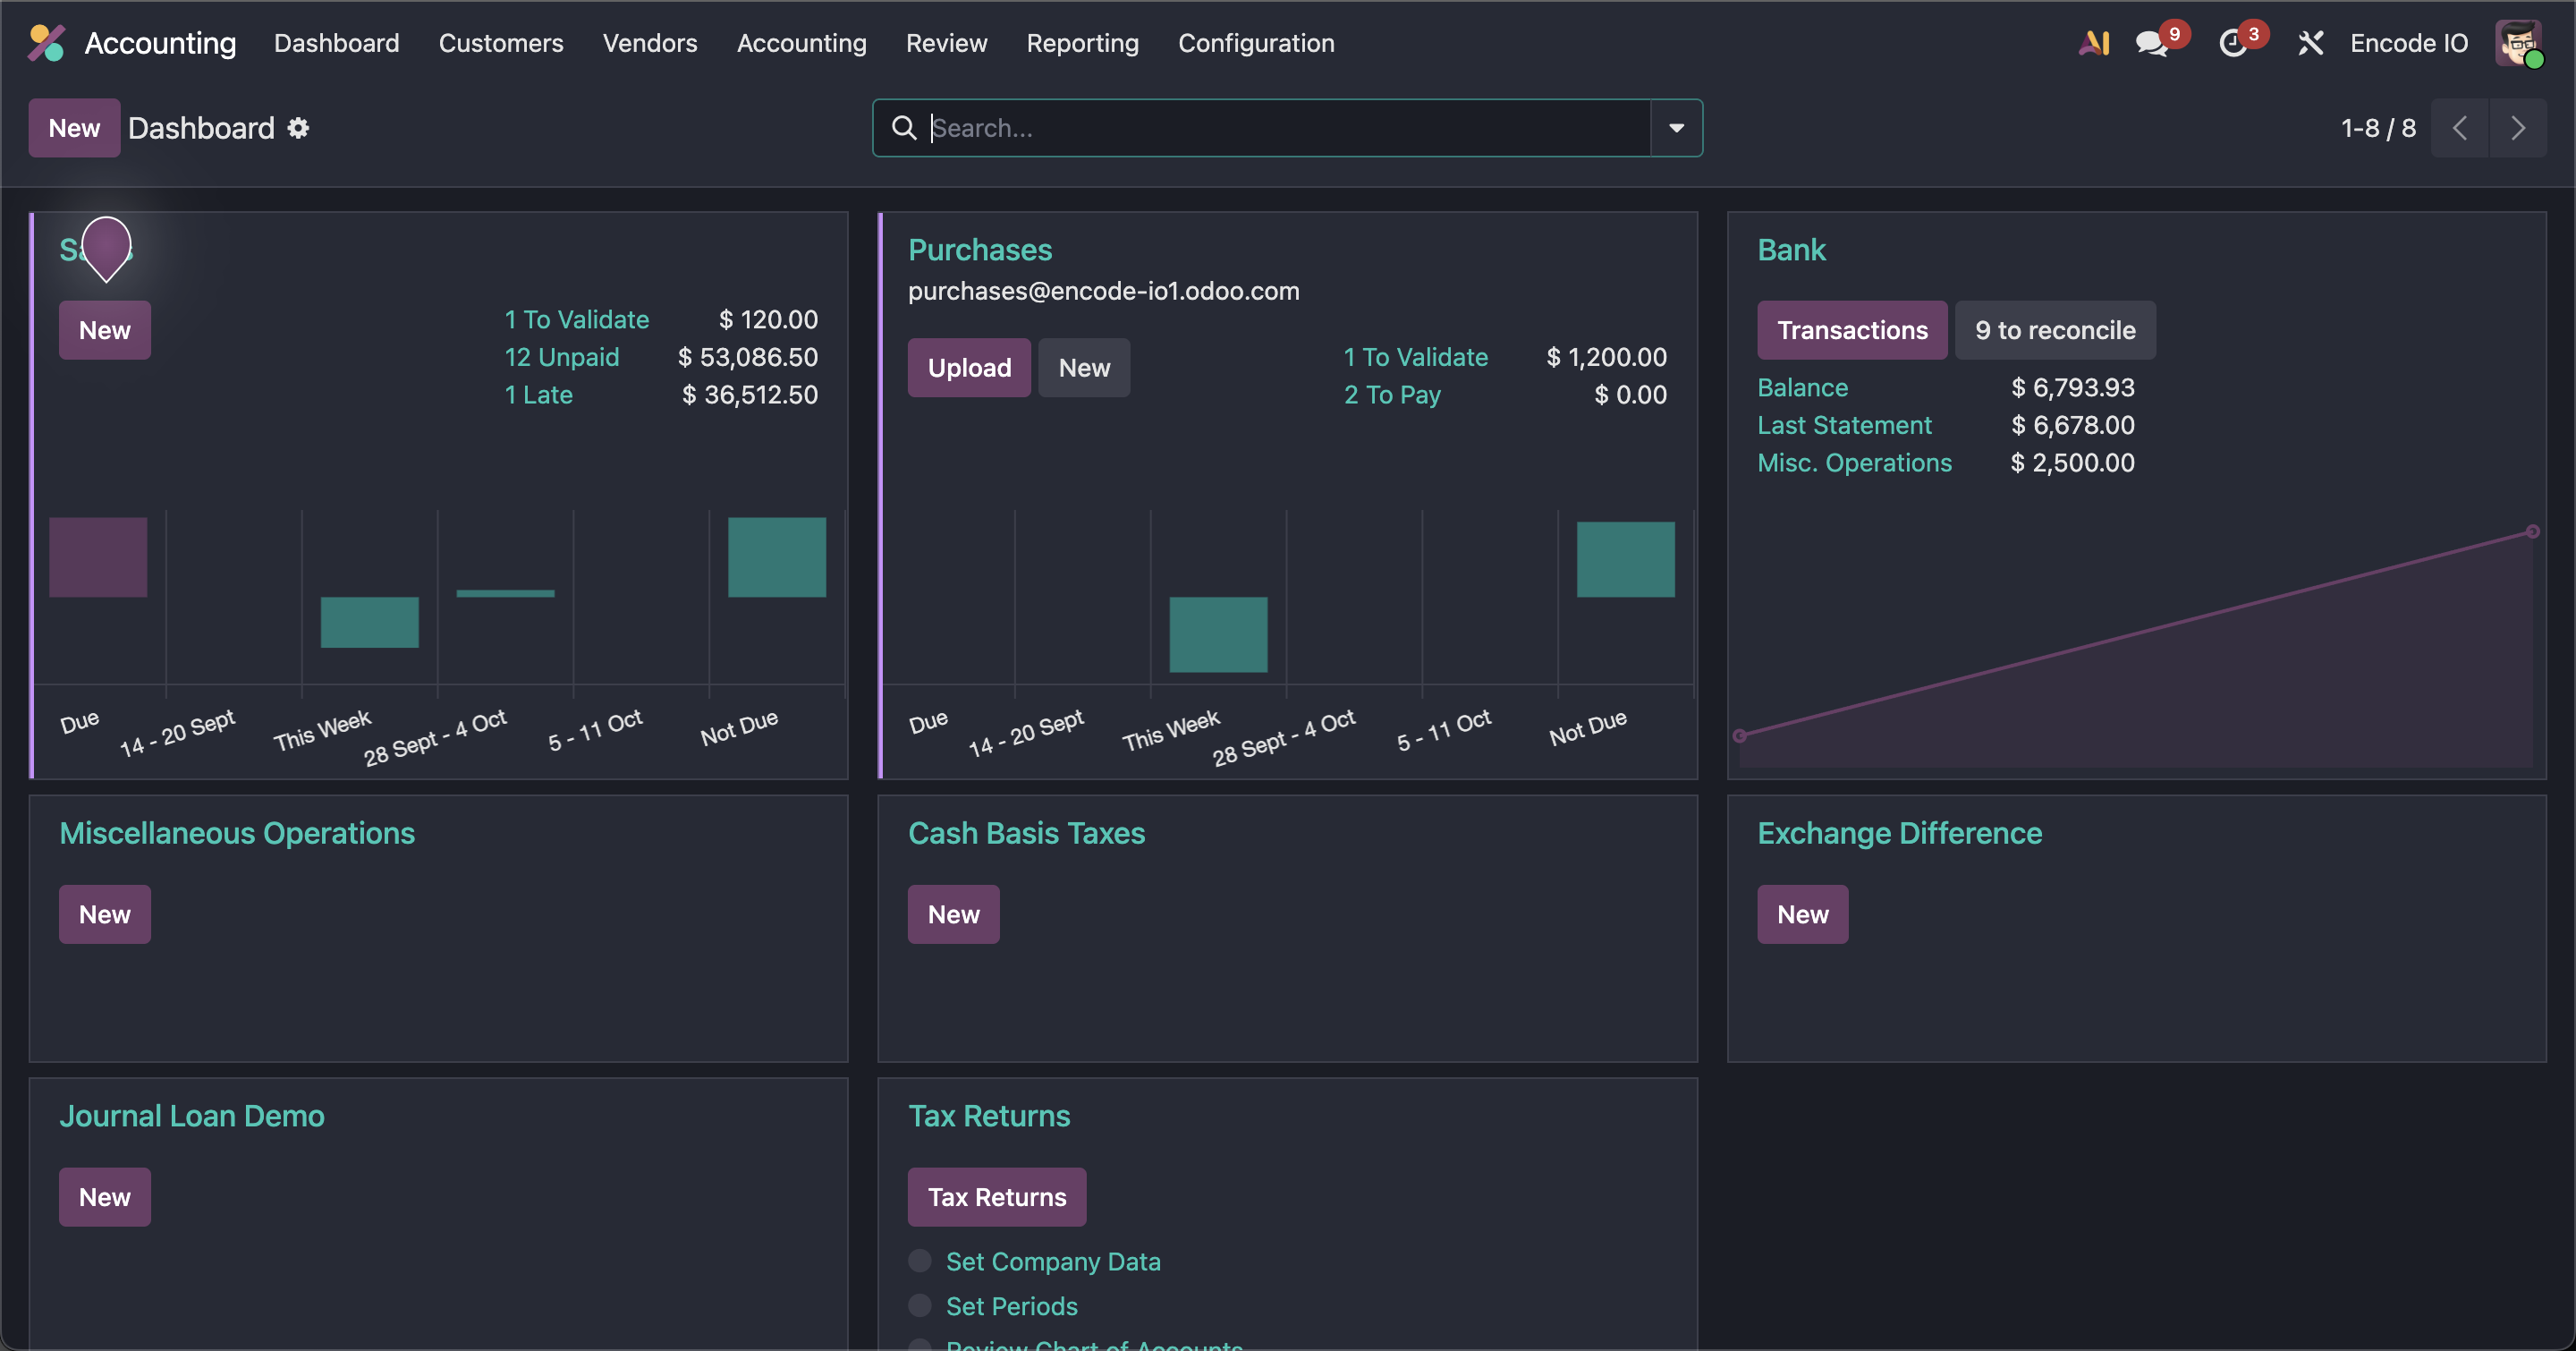The width and height of the screenshot is (2576, 1351).
Task: Expand the search options dropdown arrow
Action: click(1676, 128)
